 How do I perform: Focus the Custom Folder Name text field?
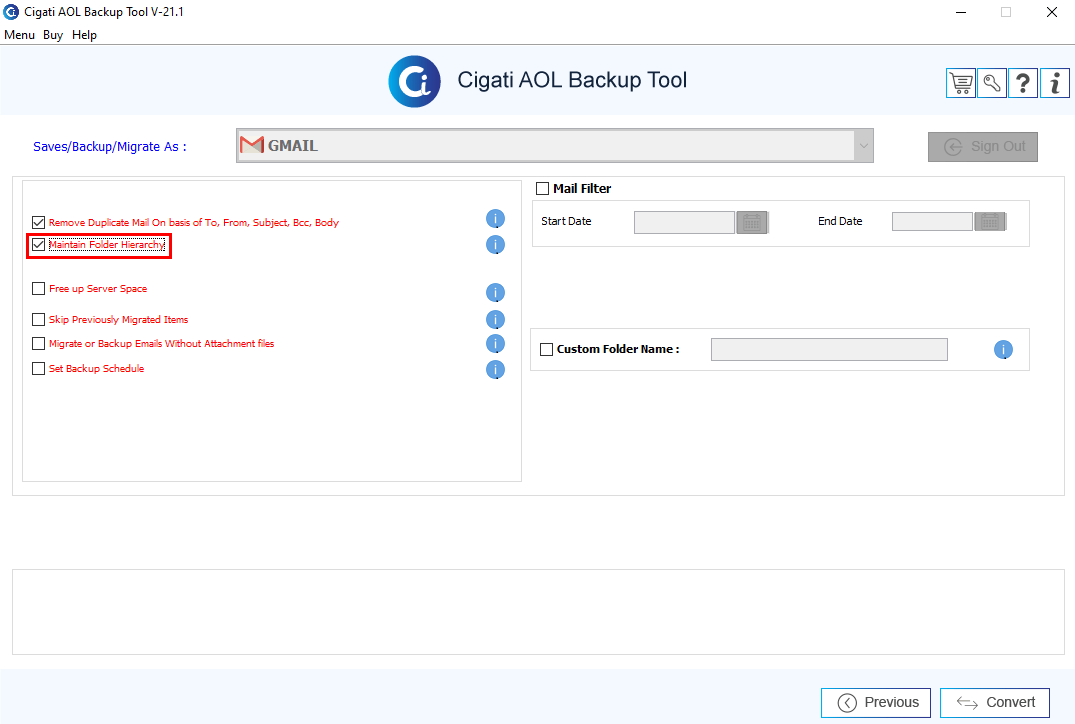(830, 350)
